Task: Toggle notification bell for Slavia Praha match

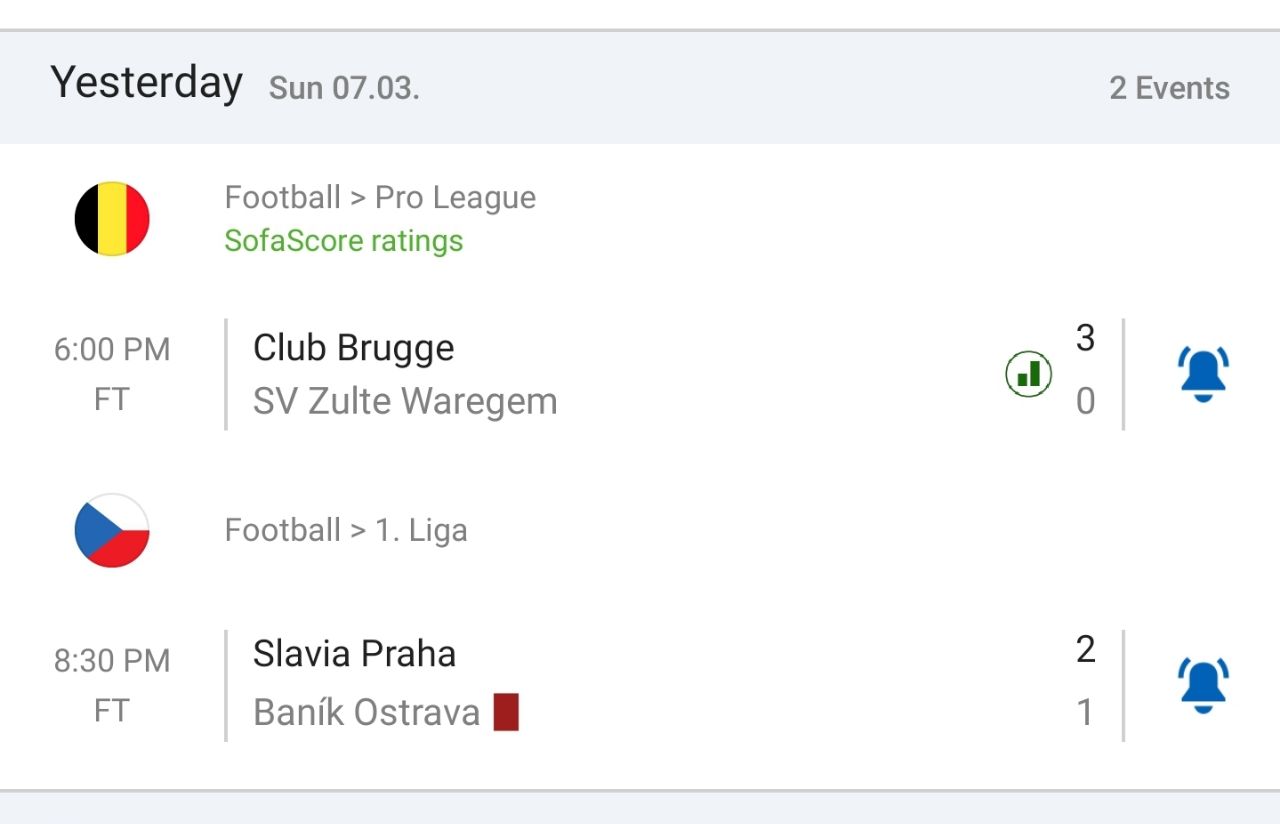Action: 1203,685
